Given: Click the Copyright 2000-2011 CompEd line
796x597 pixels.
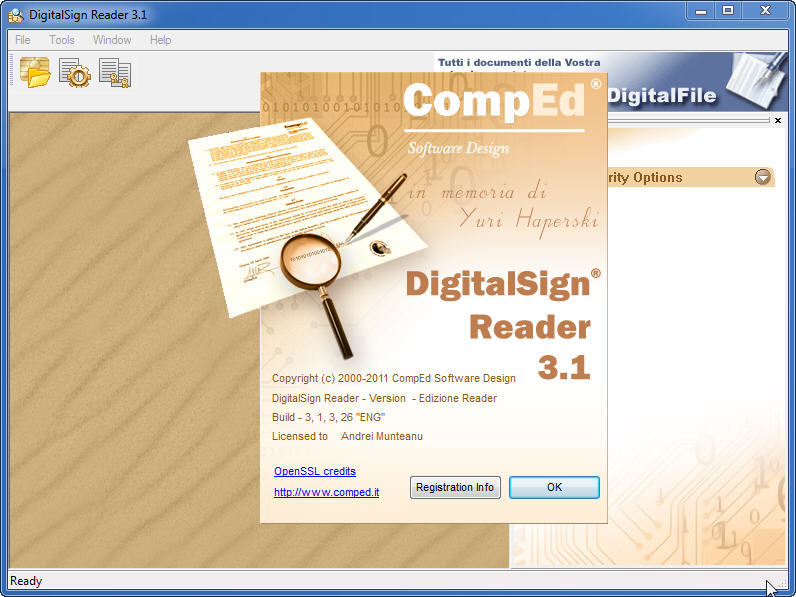Looking at the screenshot, I should click(x=393, y=378).
